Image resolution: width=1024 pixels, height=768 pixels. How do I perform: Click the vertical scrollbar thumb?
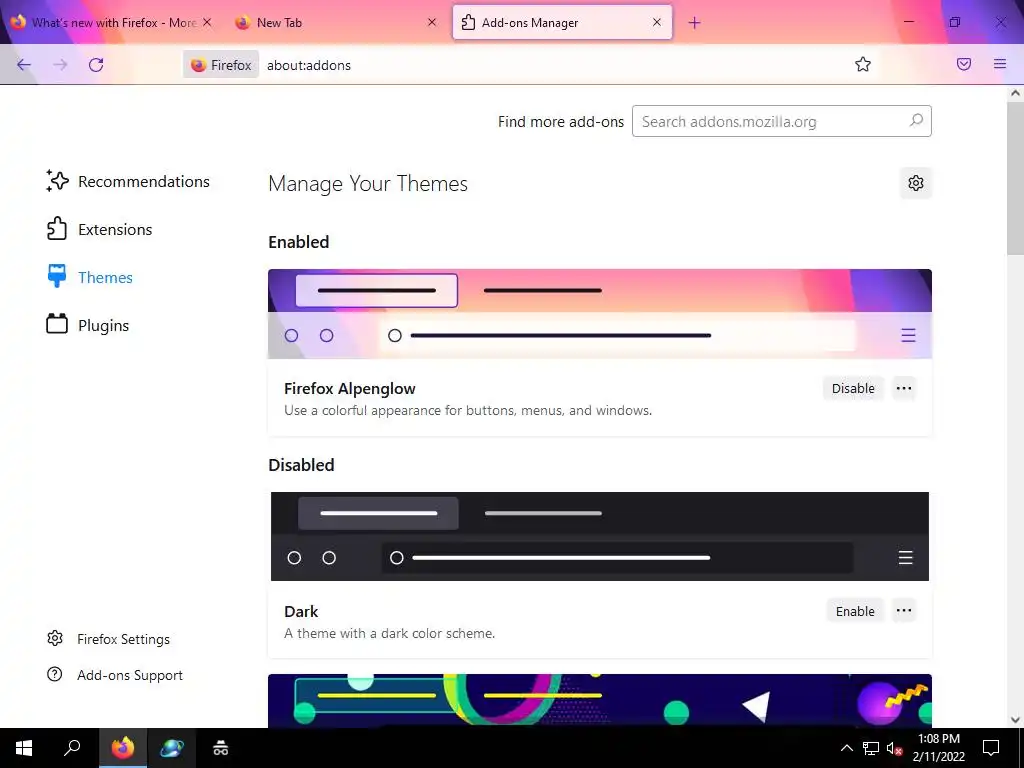tap(1015, 178)
